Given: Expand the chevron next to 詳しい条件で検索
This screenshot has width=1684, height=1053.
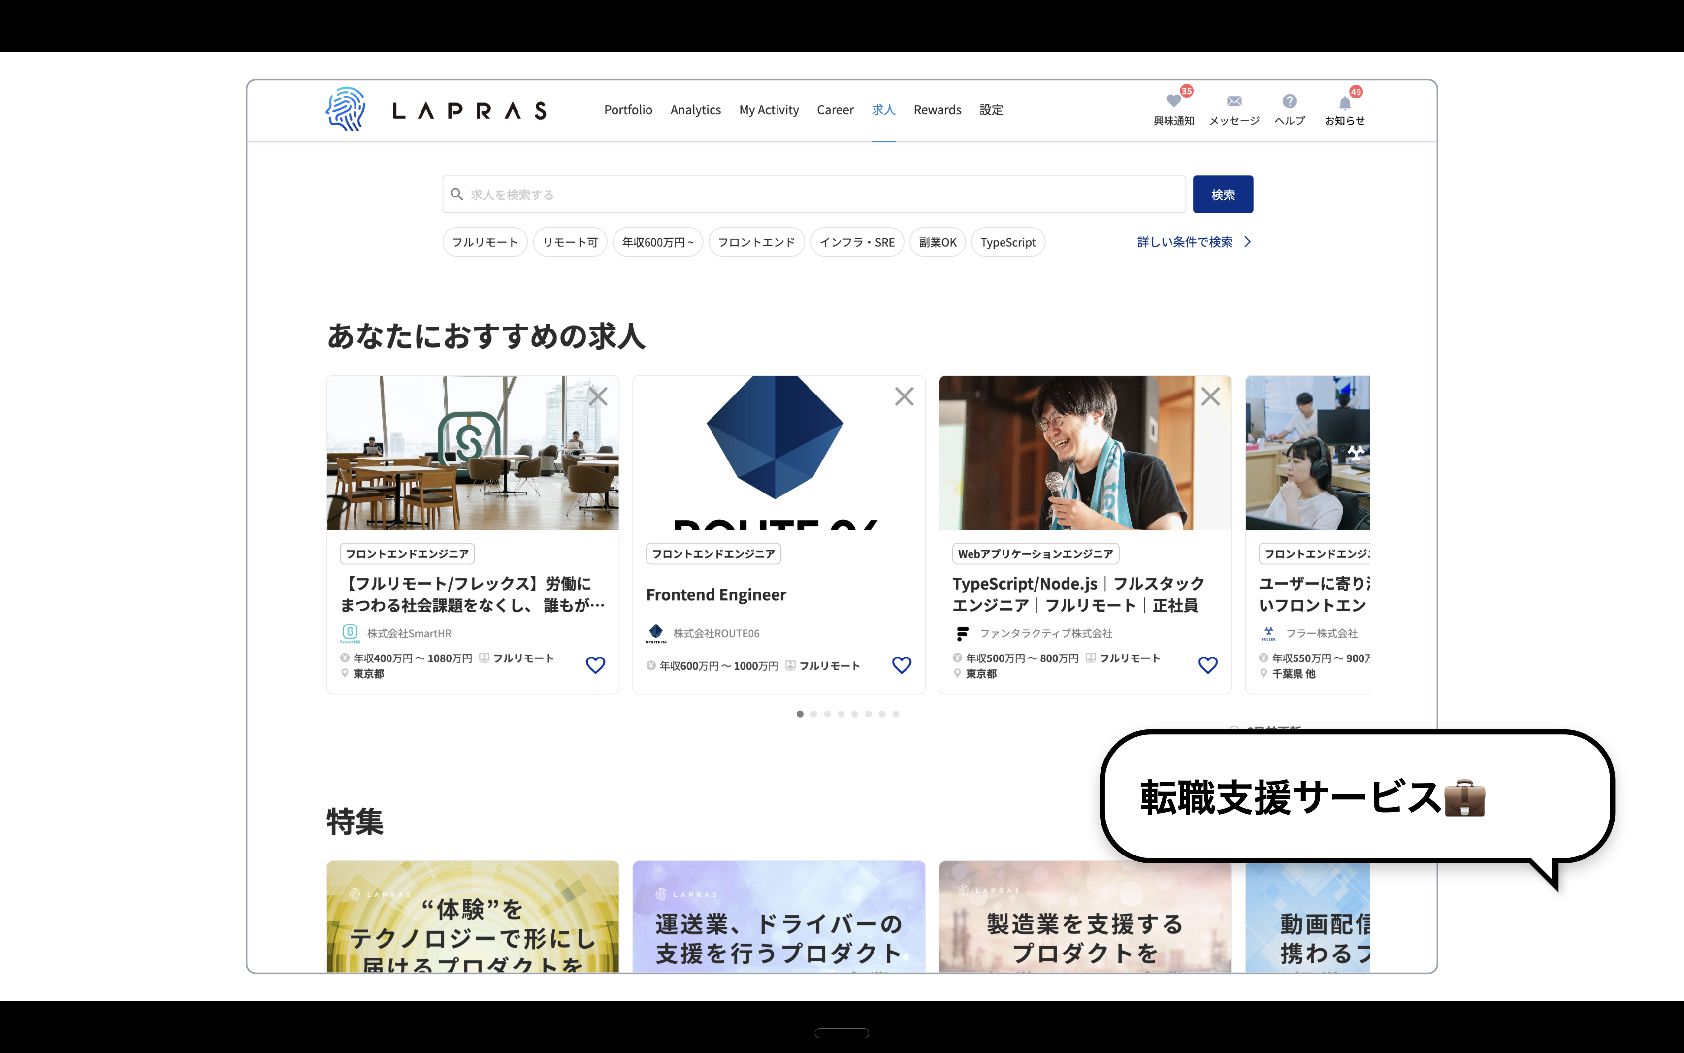Looking at the screenshot, I should click(x=1247, y=242).
